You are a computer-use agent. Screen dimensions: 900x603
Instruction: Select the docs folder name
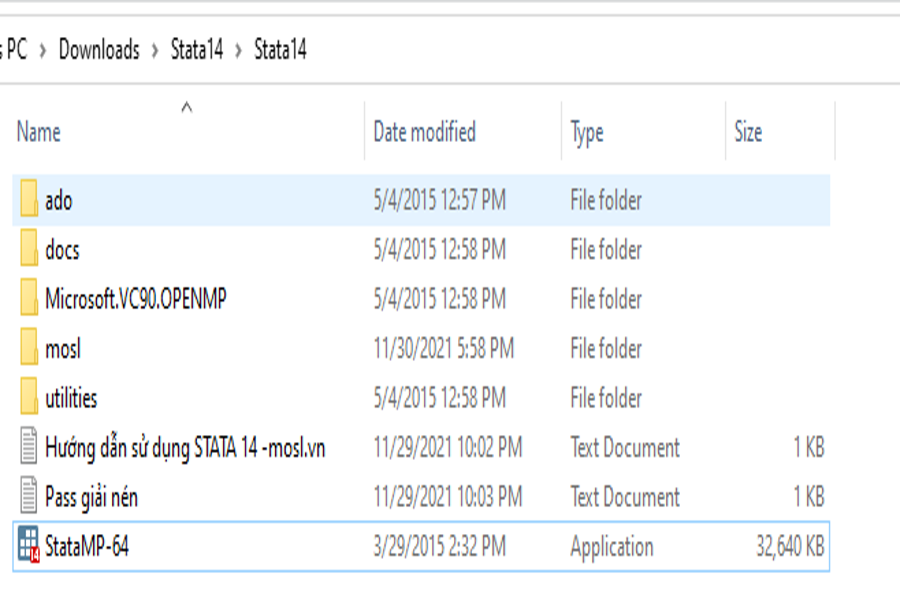[x=62, y=250]
